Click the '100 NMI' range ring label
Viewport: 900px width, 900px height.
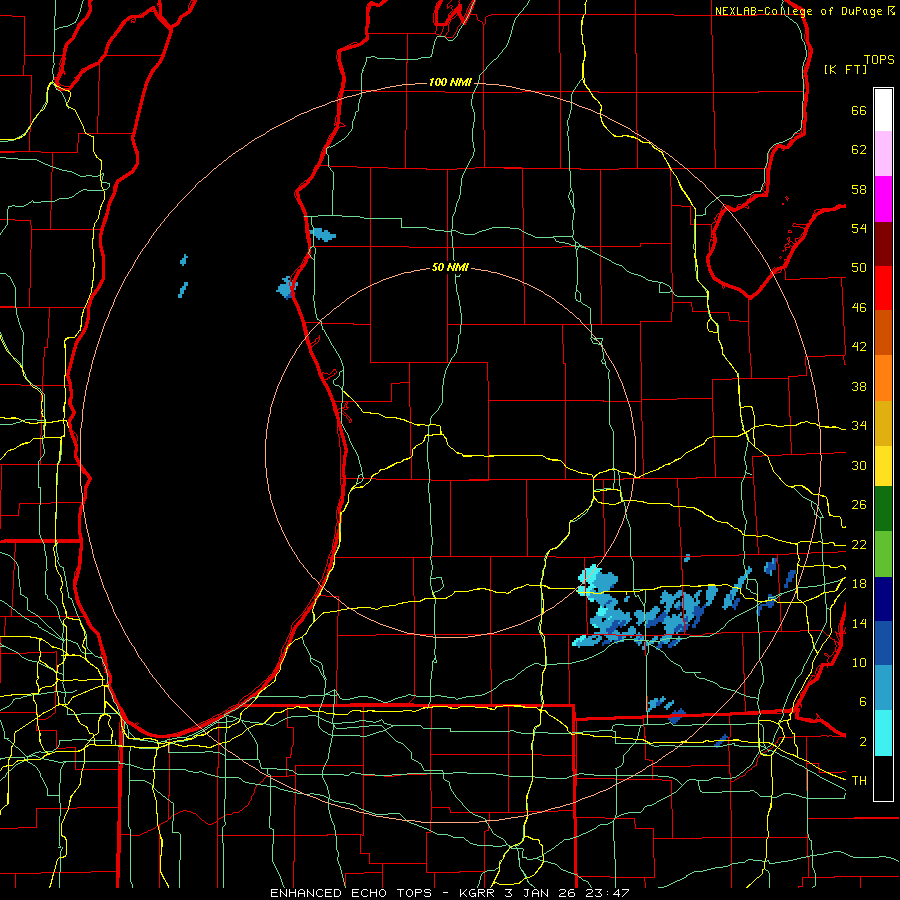point(450,83)
